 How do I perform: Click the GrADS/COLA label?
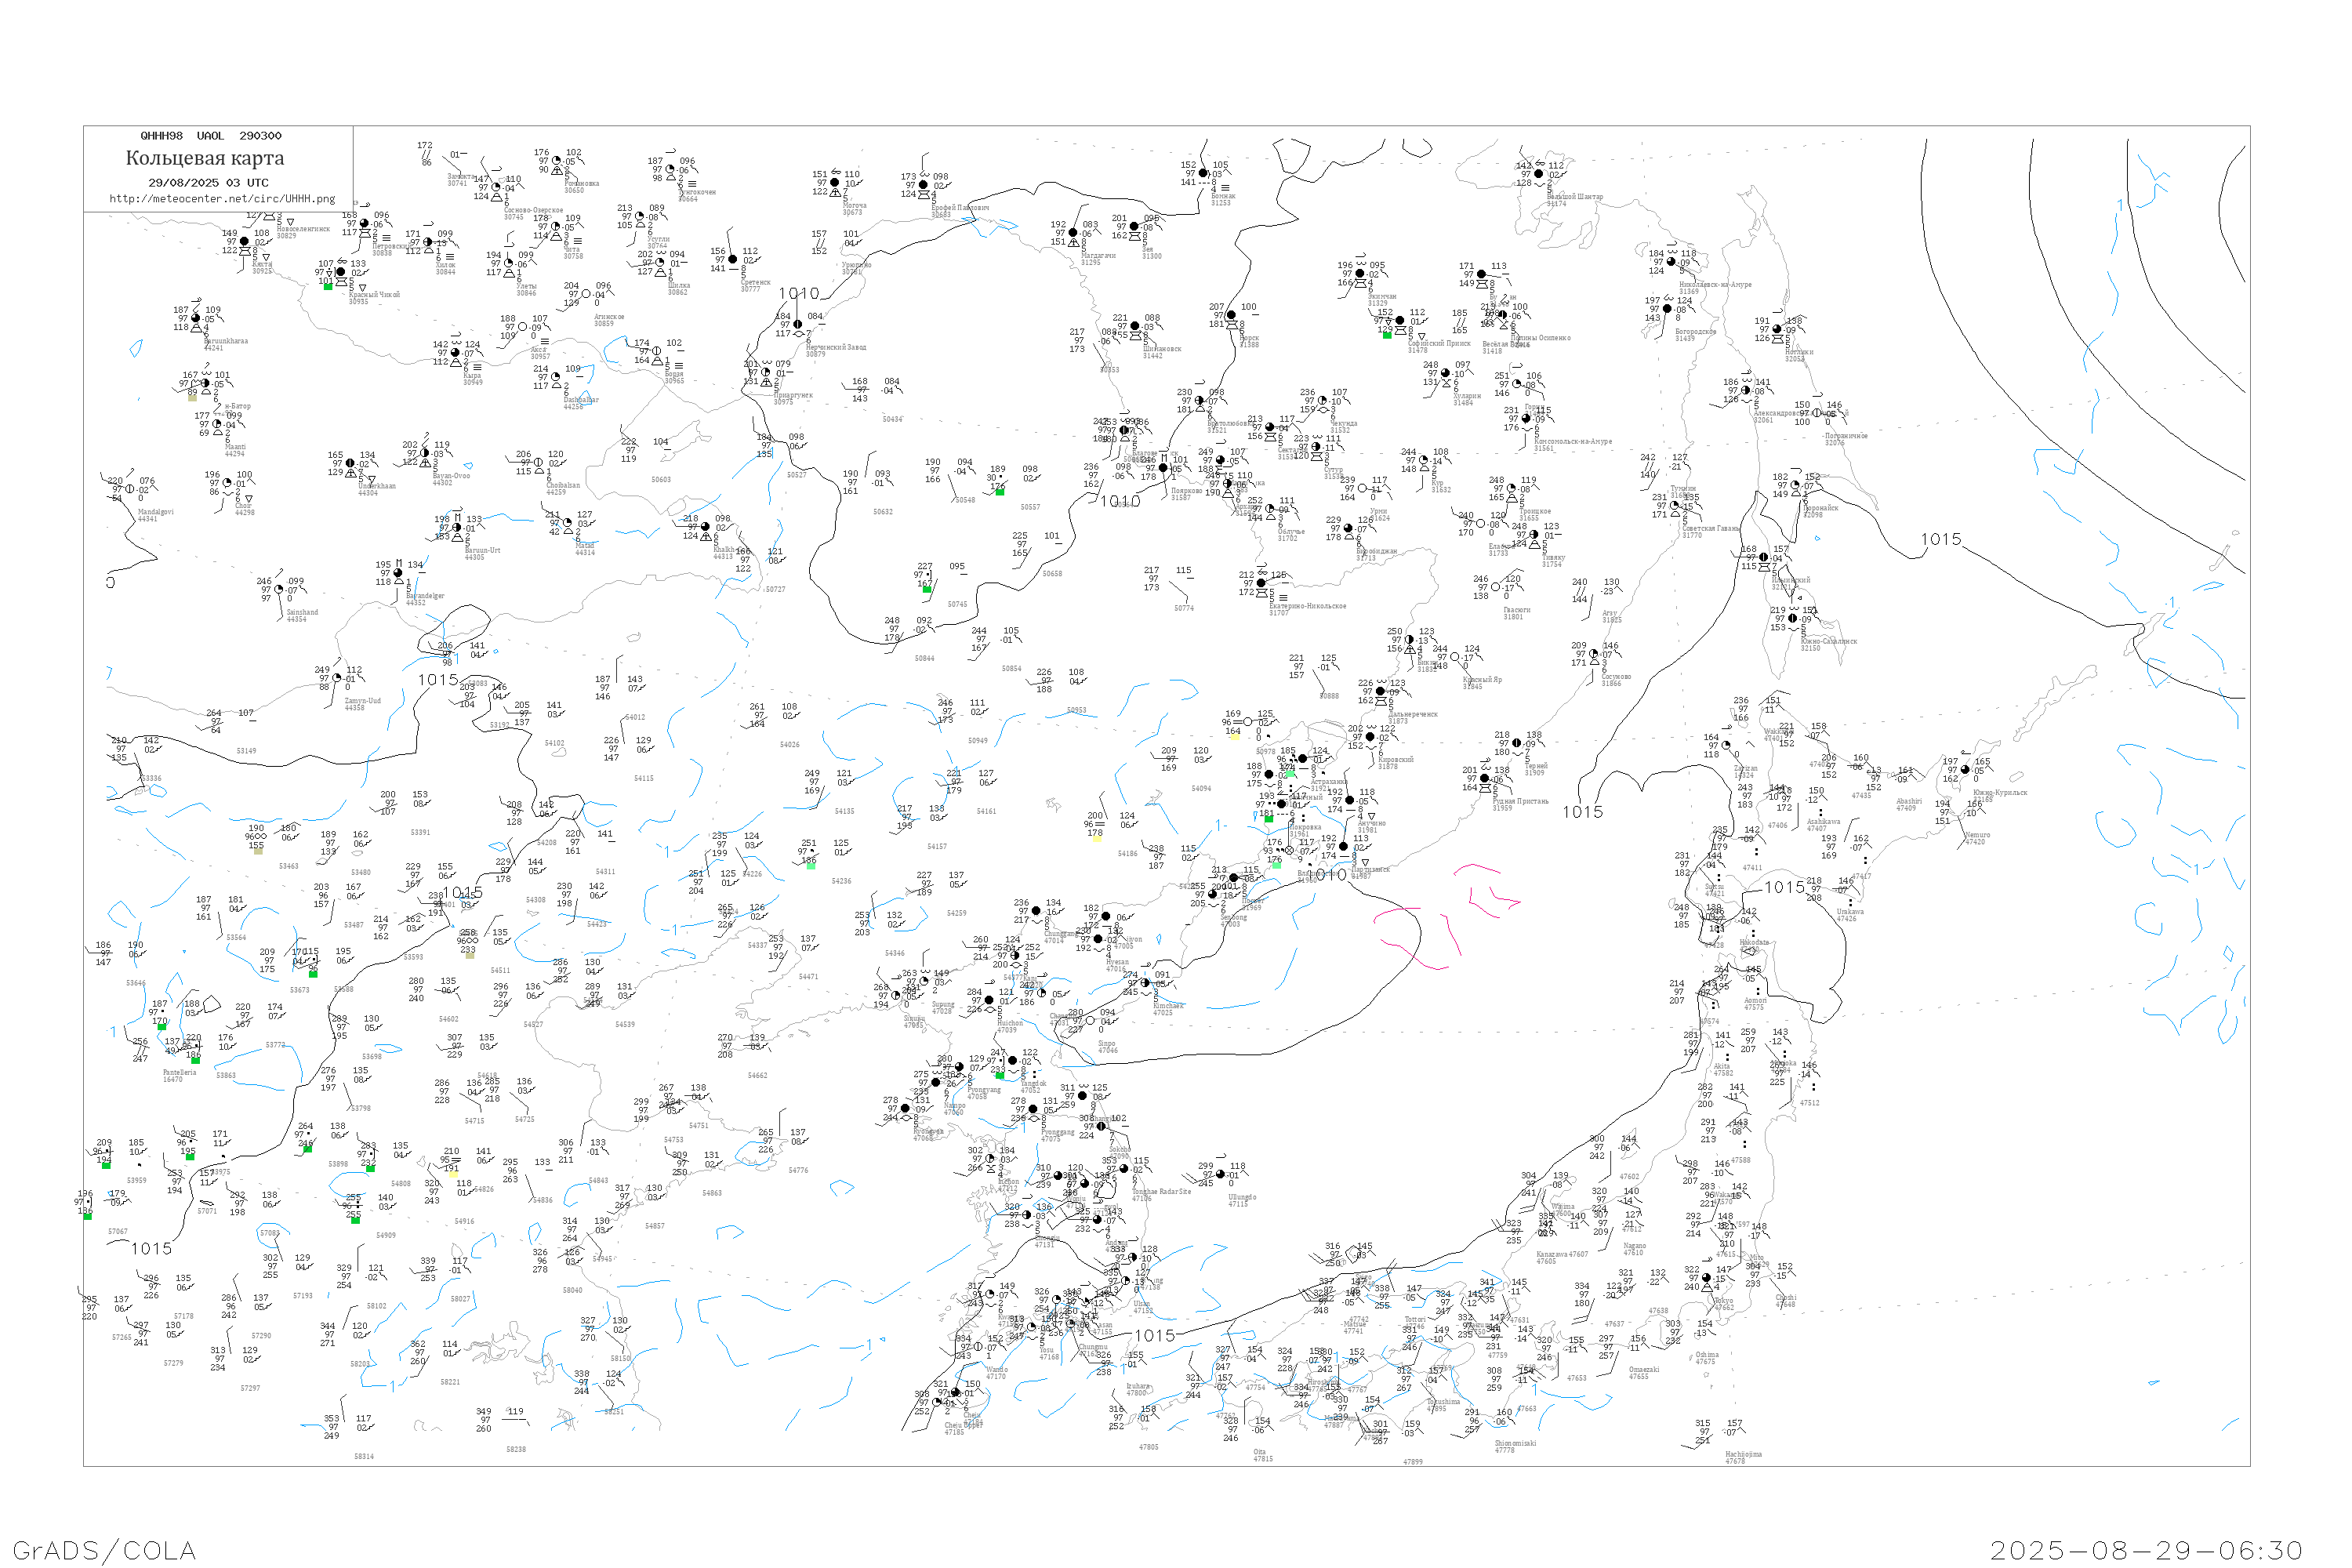pos(104,1550)
